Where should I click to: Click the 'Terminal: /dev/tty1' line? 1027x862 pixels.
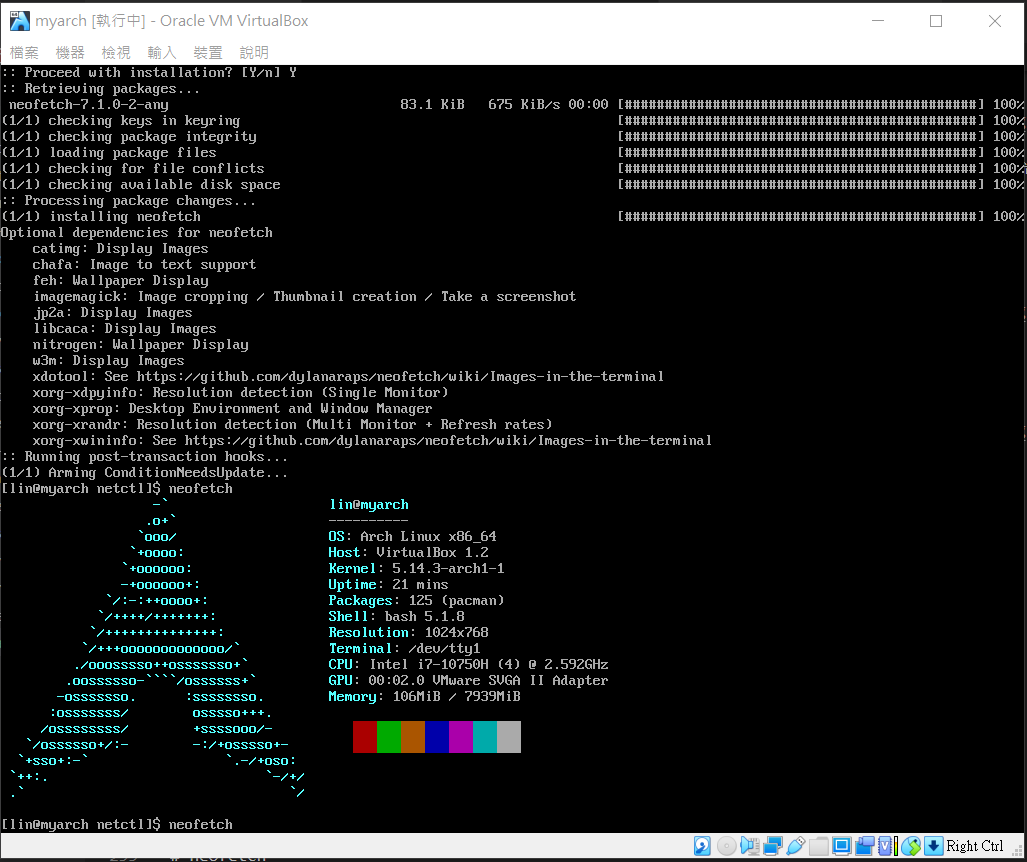(x=404, y=648)
